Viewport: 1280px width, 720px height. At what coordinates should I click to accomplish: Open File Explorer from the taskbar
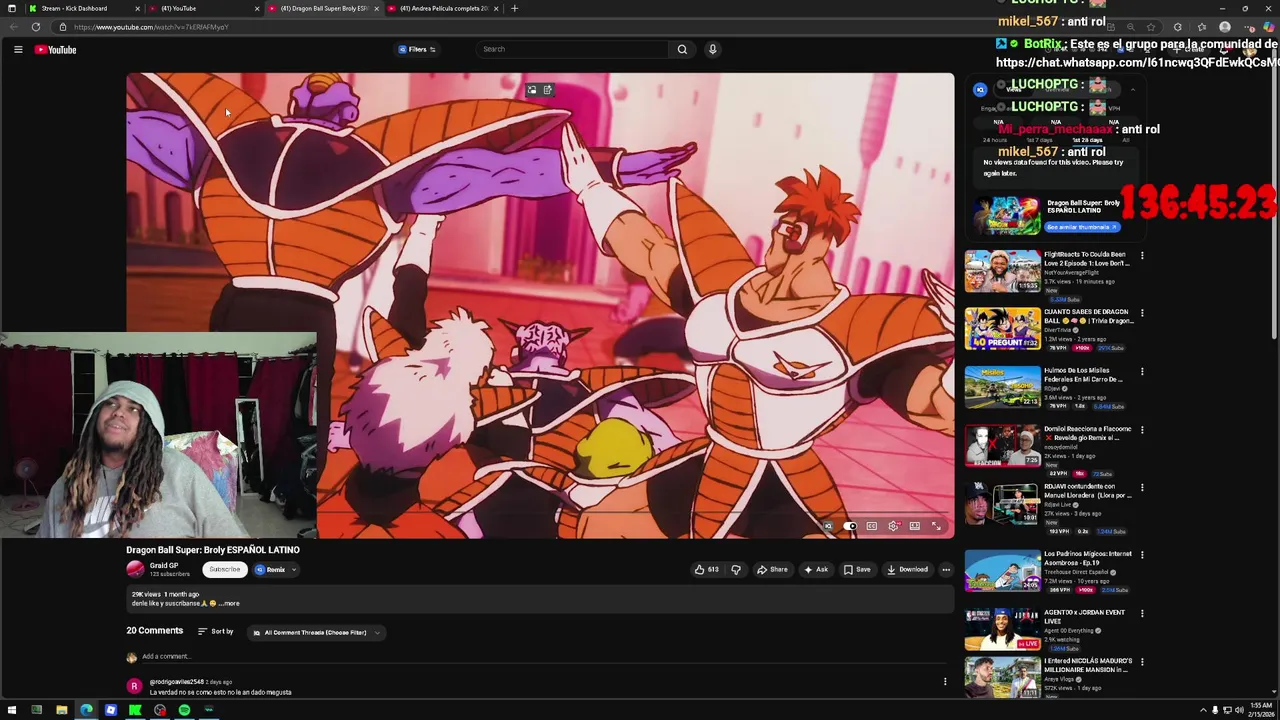tap(61, 710)
